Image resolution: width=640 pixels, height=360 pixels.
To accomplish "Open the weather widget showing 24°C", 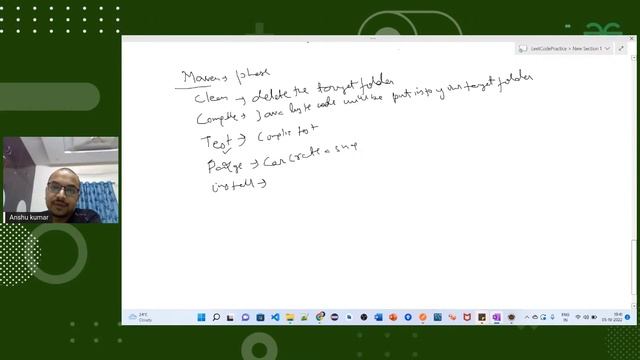I will 140,317.
